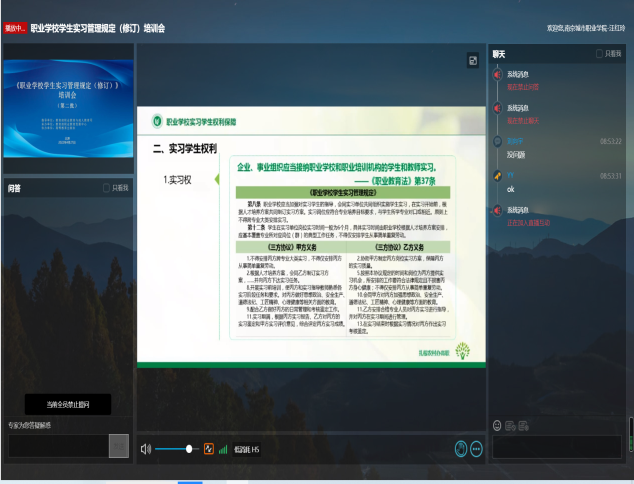Click the orange line-switch icon by the volume slider

pos(209,449)
